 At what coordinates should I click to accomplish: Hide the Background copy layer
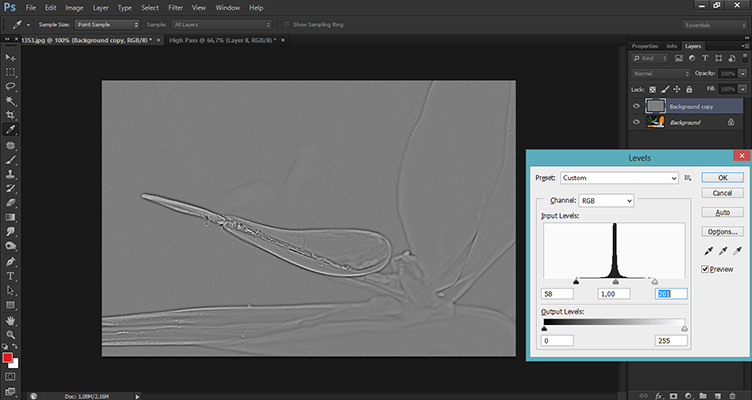click(636, 105)
